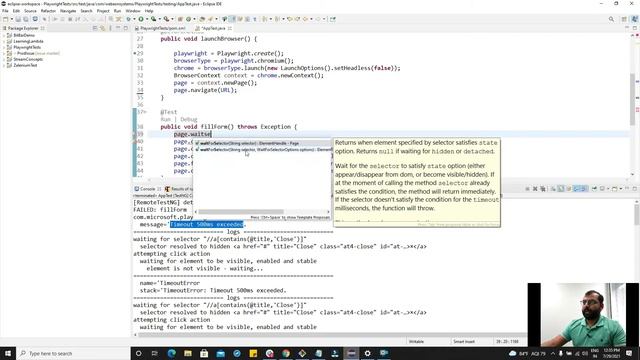640x360 pixels.
Task: Toggle Show Console When Standard Error Changes
Action: tap(584, 189)
